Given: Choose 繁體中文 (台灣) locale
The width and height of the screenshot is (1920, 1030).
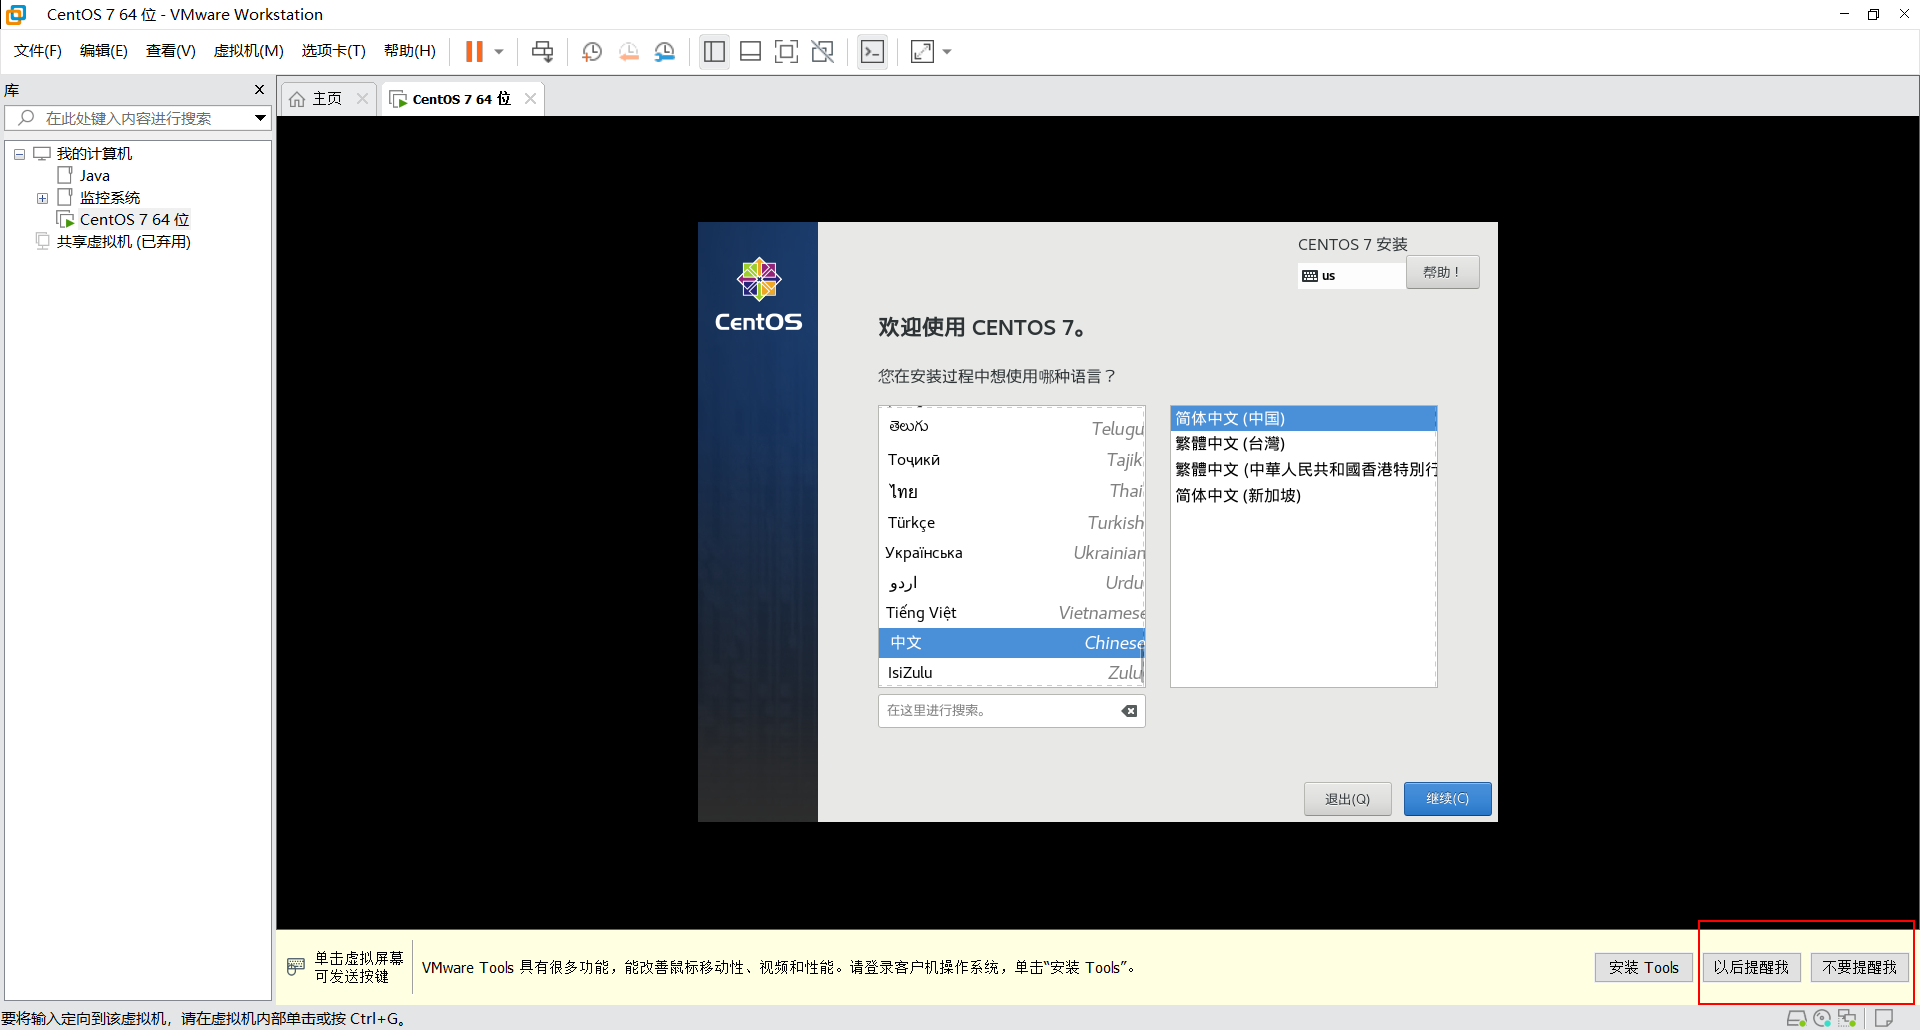Looking at the screenshot, I should [x=1303, y=444].
